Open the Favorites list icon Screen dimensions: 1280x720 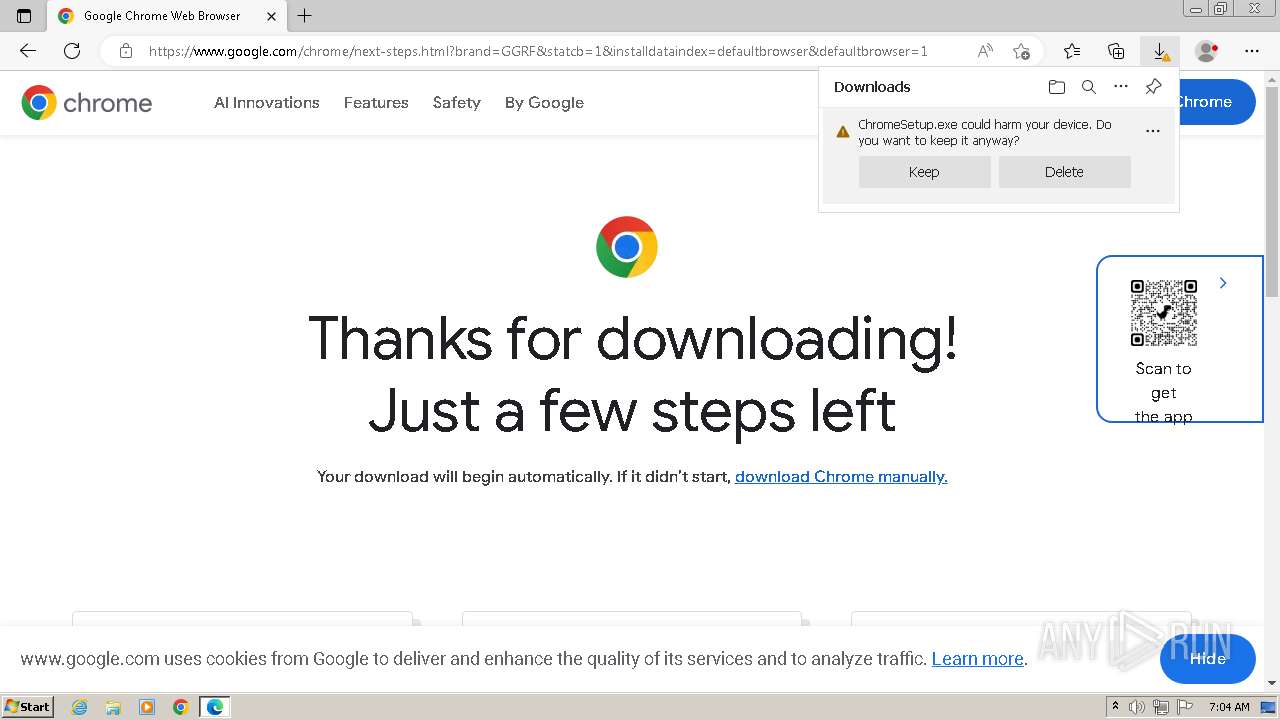pyautogui.click(x=1072, y=51)
